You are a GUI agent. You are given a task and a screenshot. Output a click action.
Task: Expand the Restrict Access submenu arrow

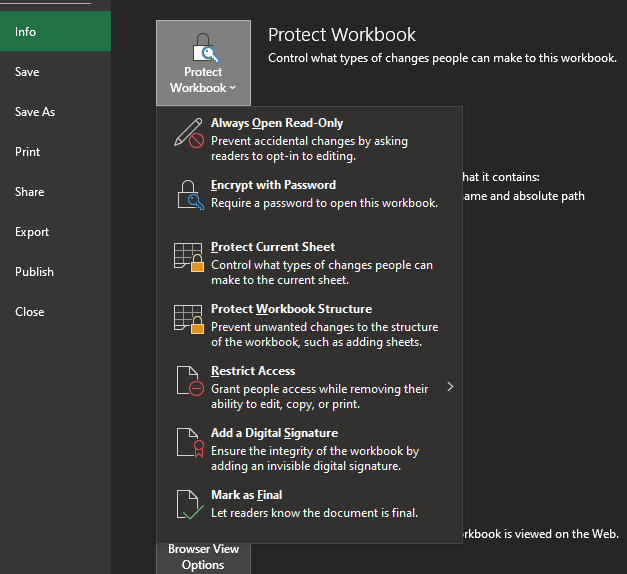pyautogui.click(x=450, y=386)
